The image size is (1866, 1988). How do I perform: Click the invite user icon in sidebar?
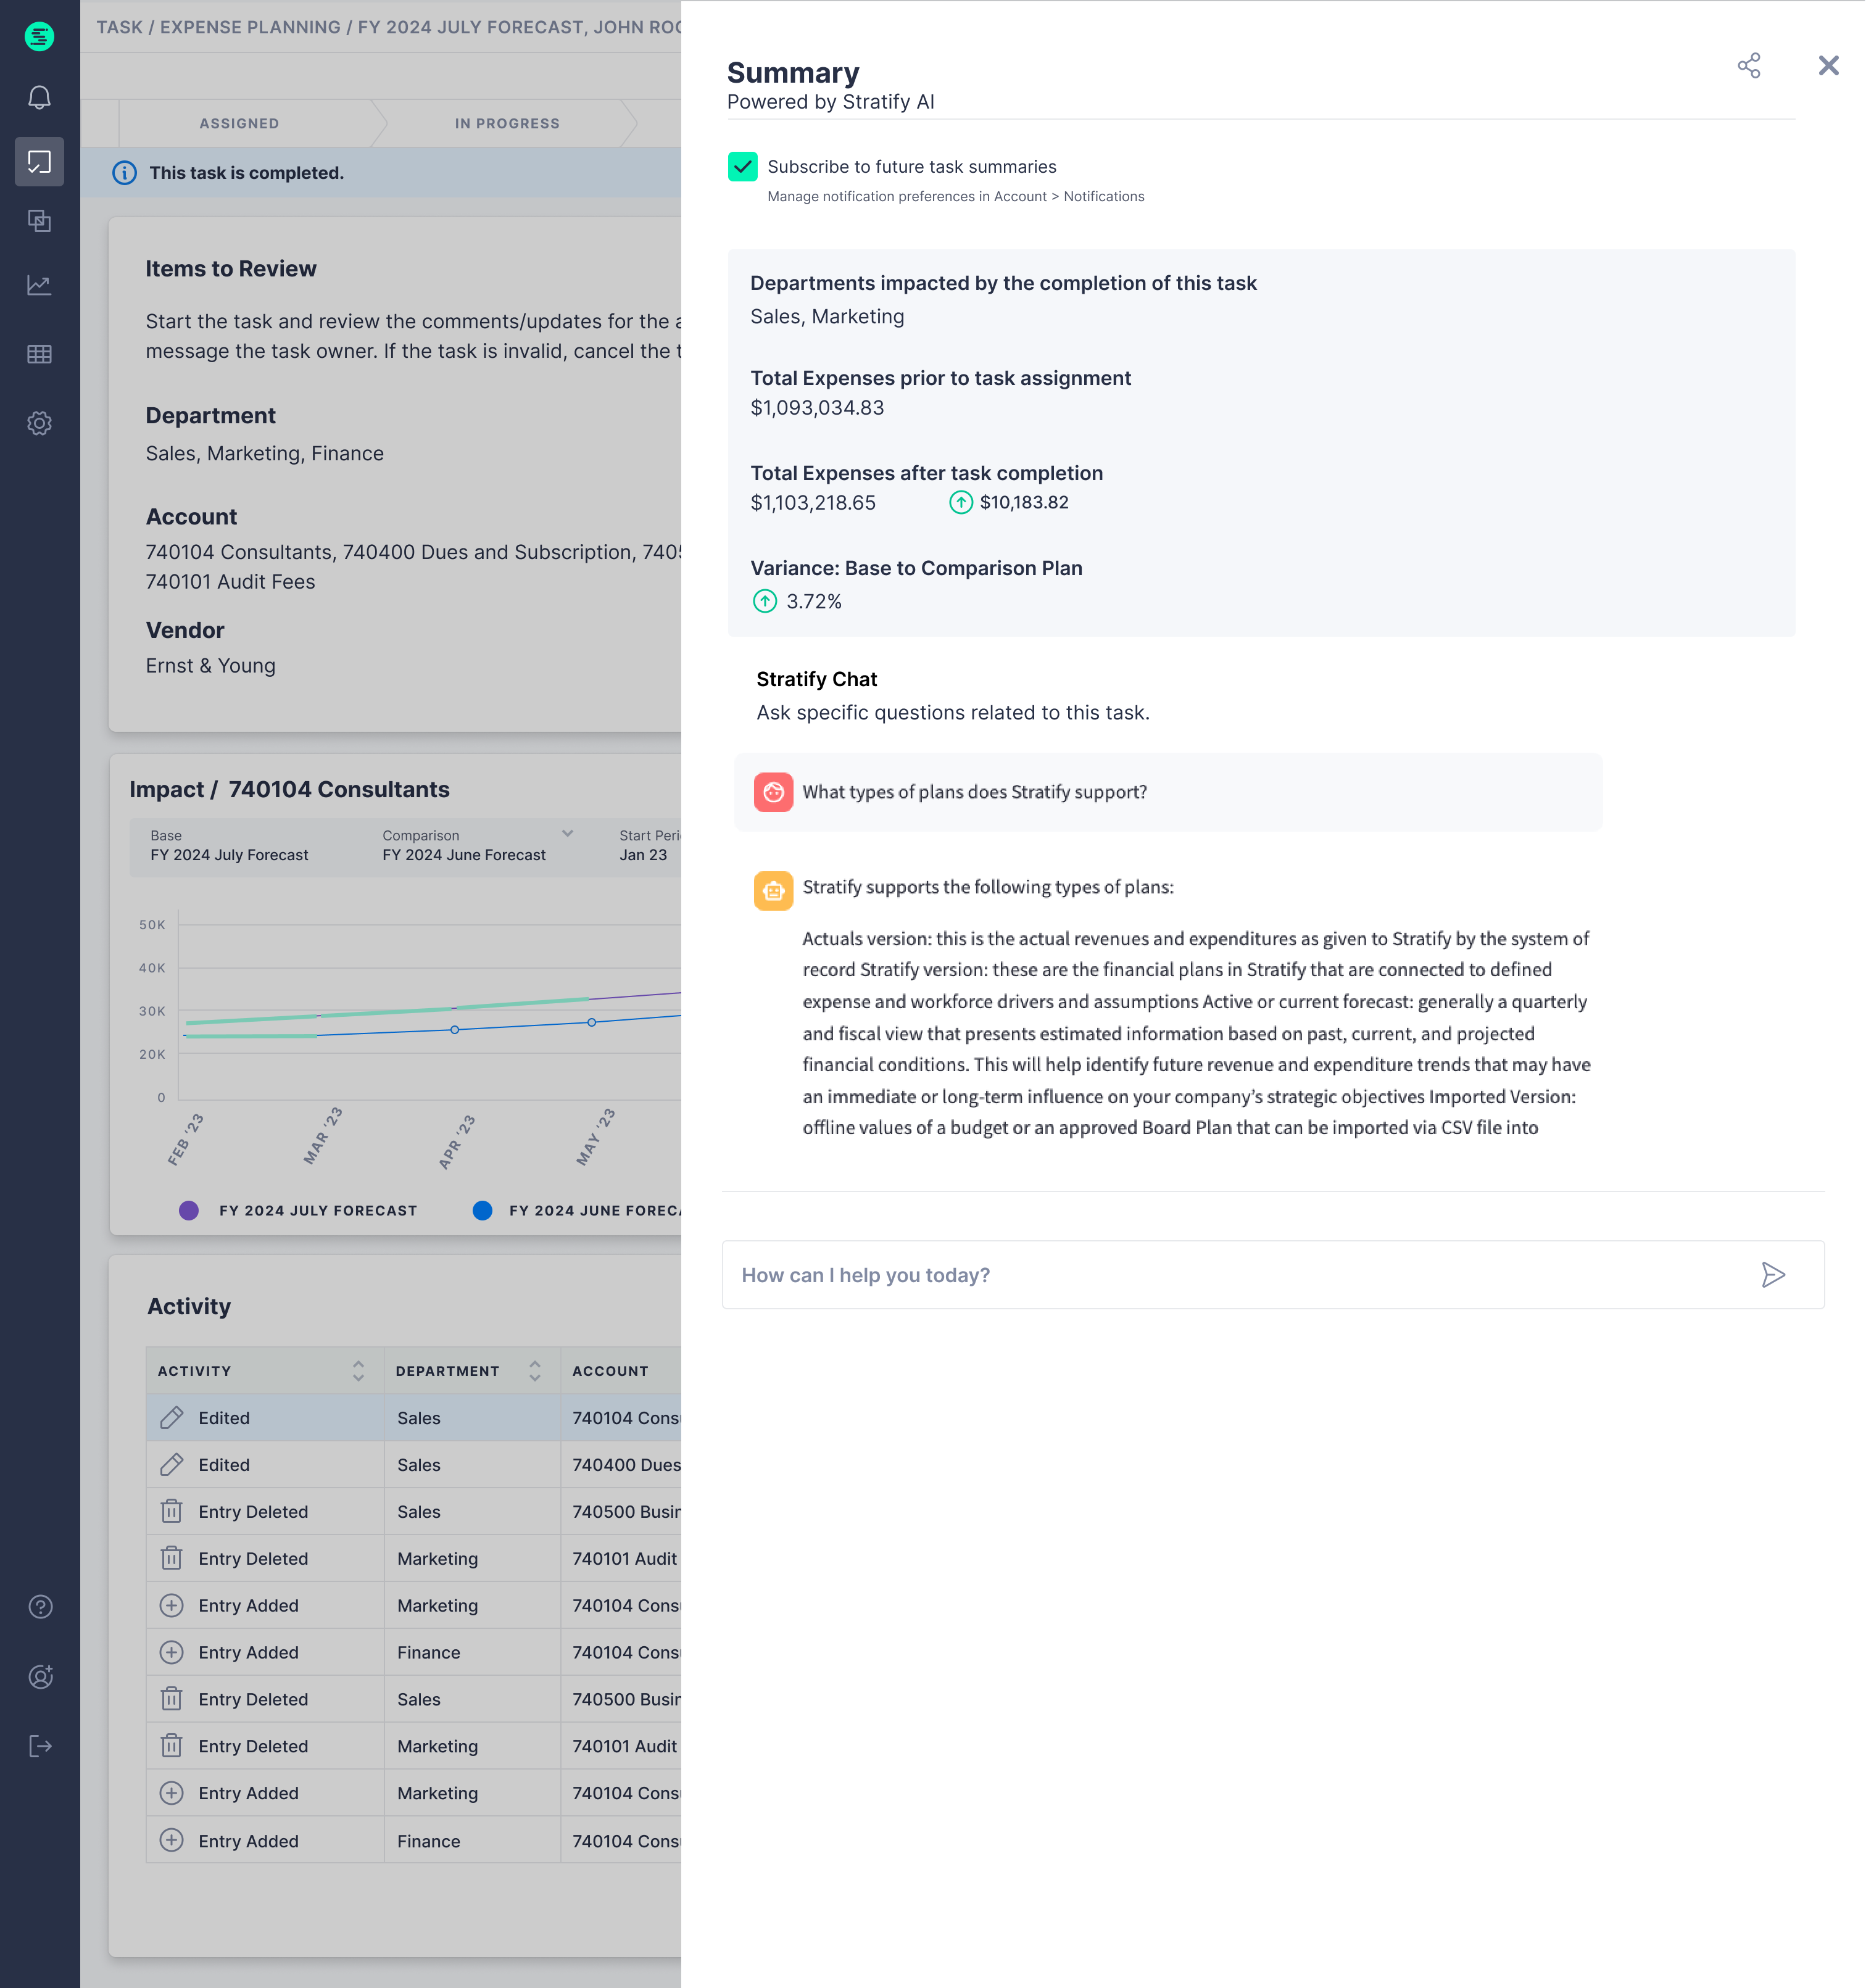(40, 1676)
